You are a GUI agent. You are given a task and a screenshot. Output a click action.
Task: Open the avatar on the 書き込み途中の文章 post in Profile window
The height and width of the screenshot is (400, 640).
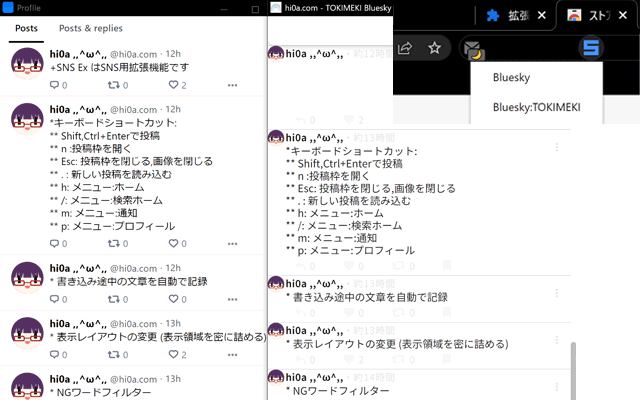(27, 278)
